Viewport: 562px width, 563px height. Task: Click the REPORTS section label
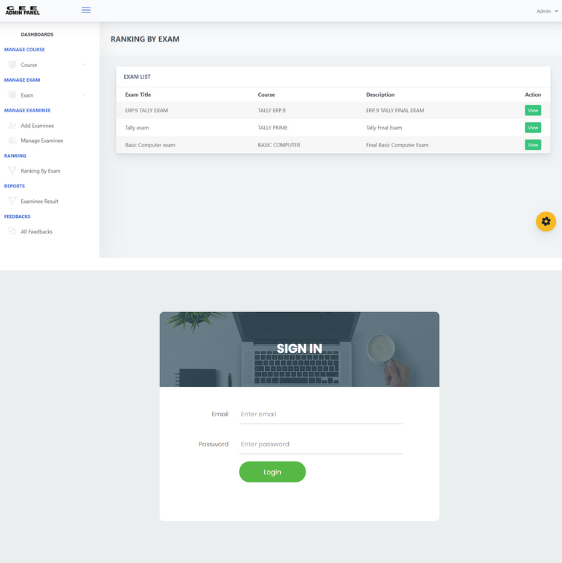tap(14, 186)
